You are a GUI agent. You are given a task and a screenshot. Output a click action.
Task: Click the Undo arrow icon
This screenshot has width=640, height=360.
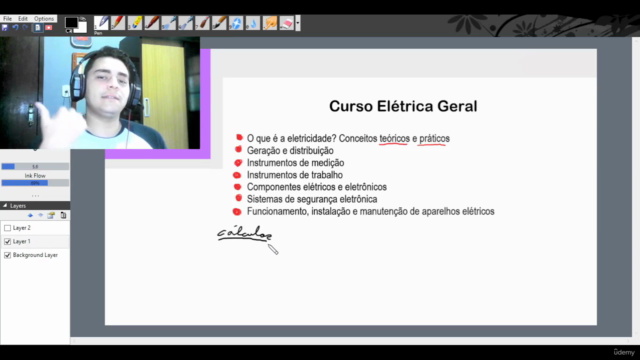click(15, 28)
